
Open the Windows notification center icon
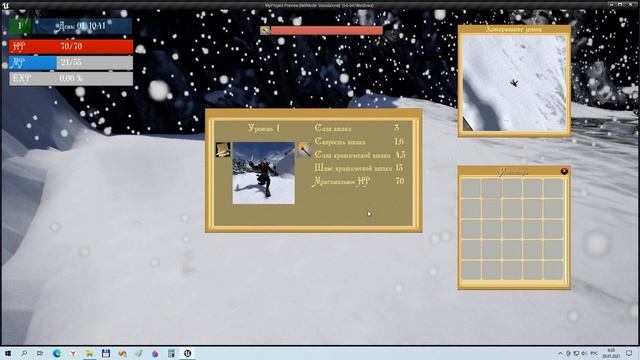629,353
